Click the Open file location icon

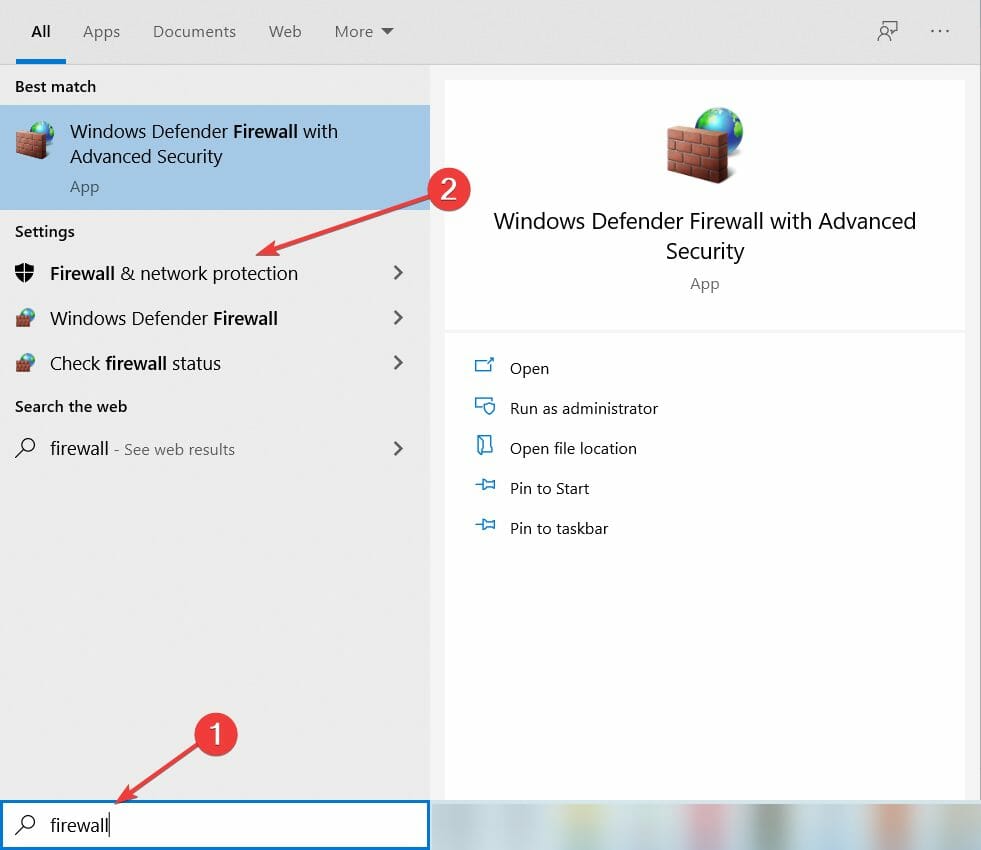(x=484, y=445)
